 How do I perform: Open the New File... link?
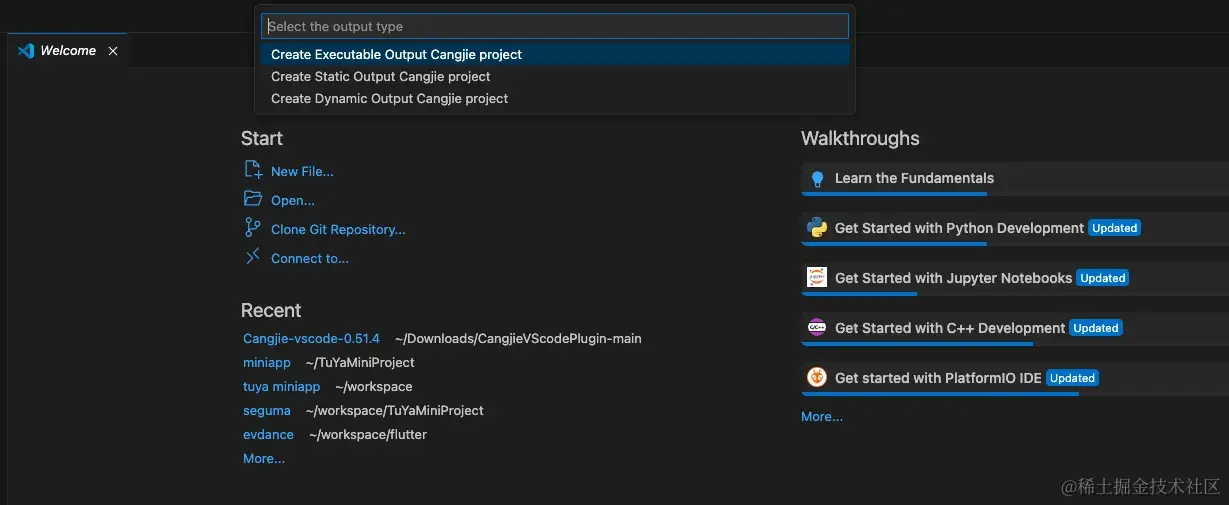[x=302, y=172]
